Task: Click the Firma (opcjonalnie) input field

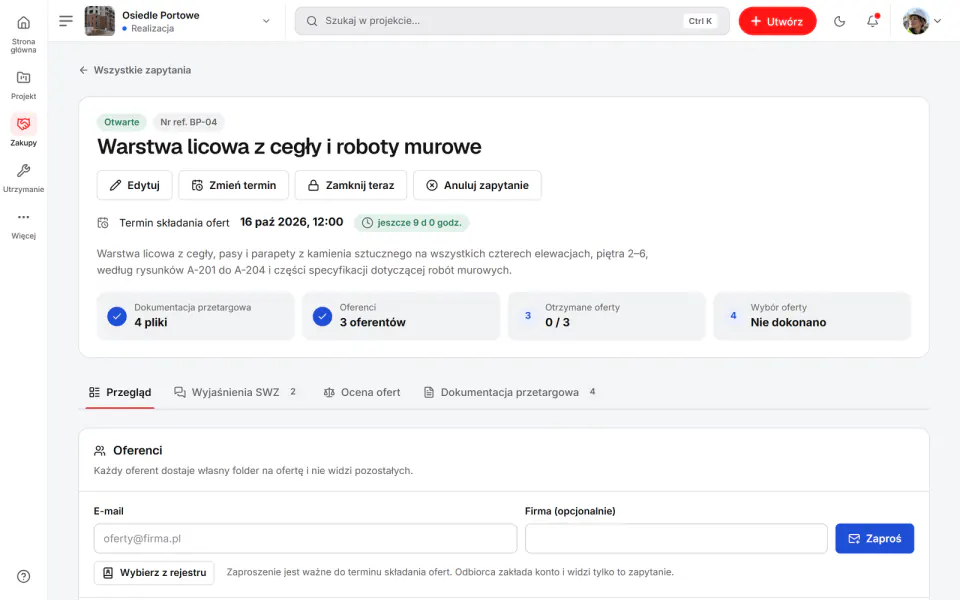Action: click(676, 538)
